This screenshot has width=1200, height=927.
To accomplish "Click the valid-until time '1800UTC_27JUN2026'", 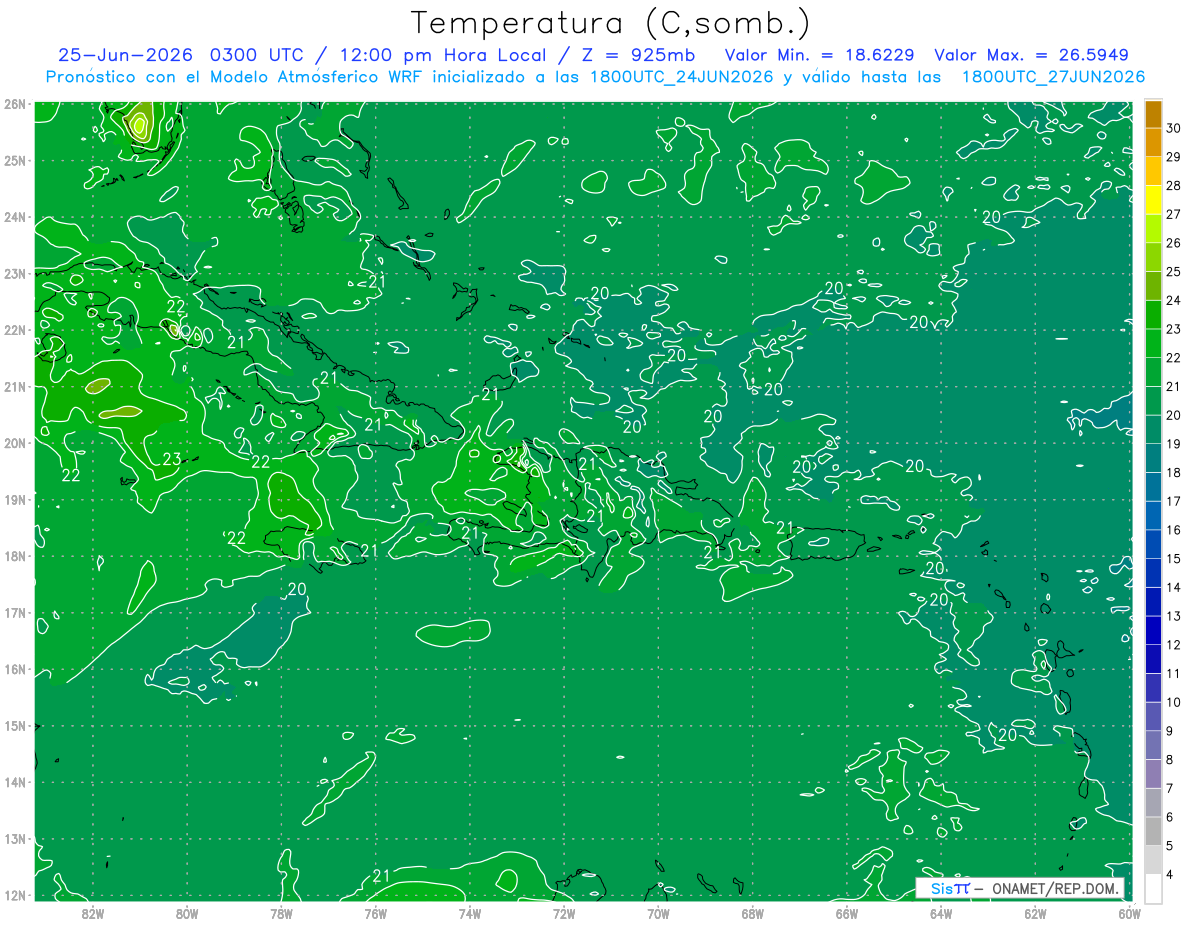I will tap(1053, 77).
